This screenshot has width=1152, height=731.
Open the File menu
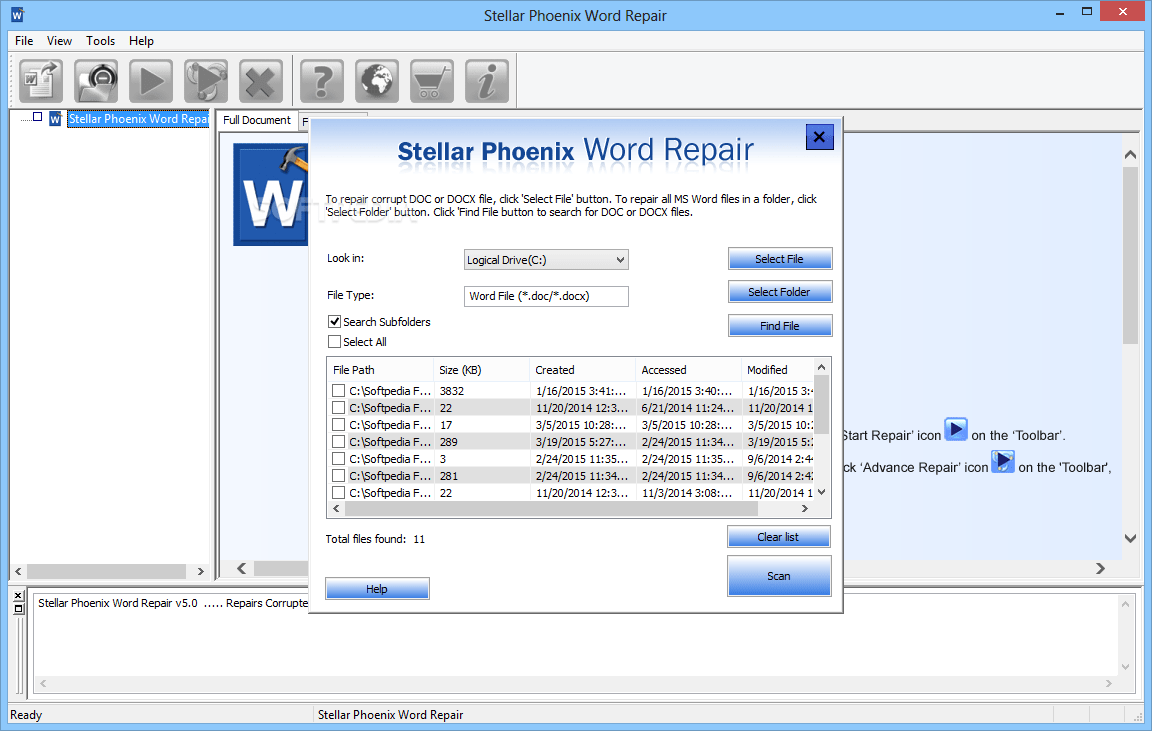24,41
